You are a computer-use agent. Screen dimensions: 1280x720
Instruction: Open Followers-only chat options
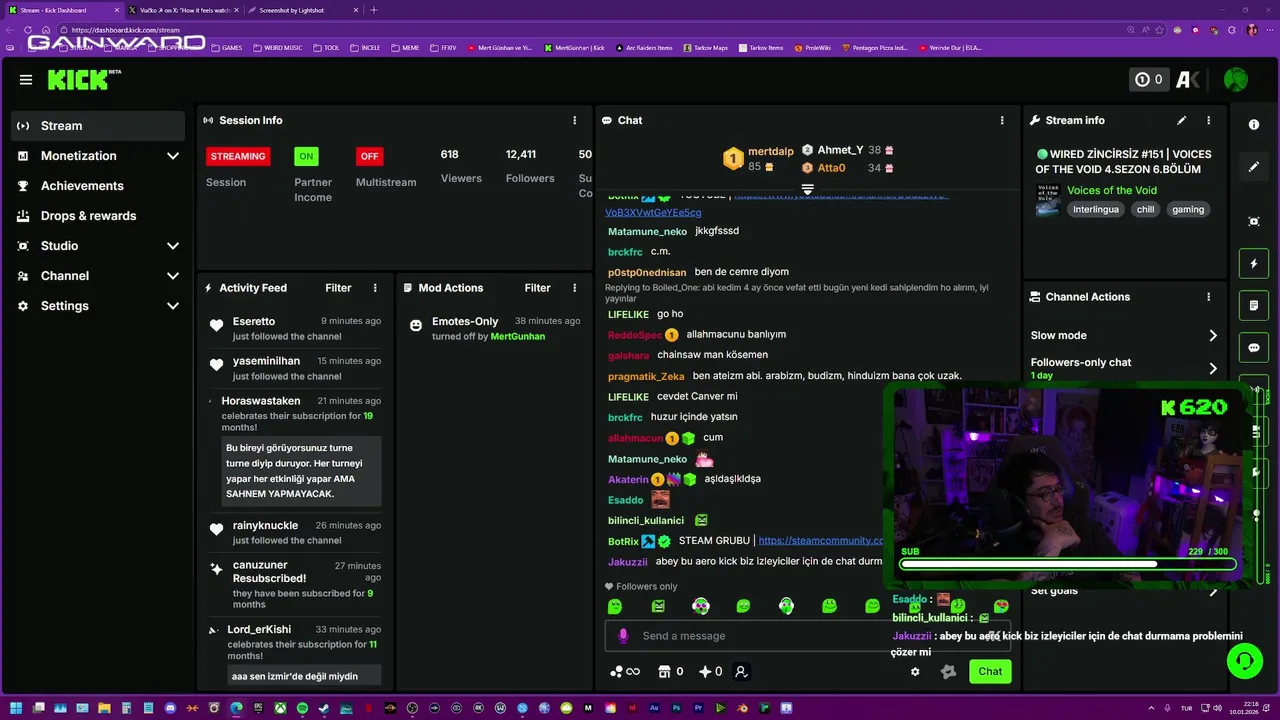tap(1125, 367)
